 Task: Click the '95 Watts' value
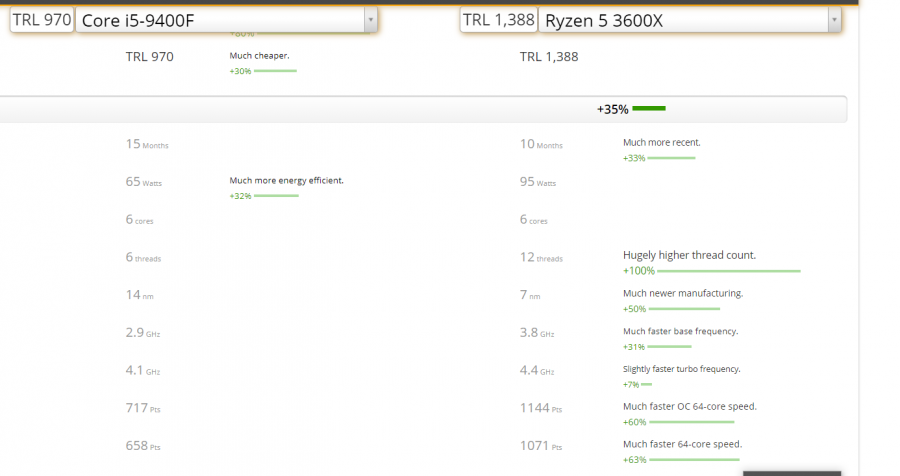pyautogui.click(x=538, y=182)
